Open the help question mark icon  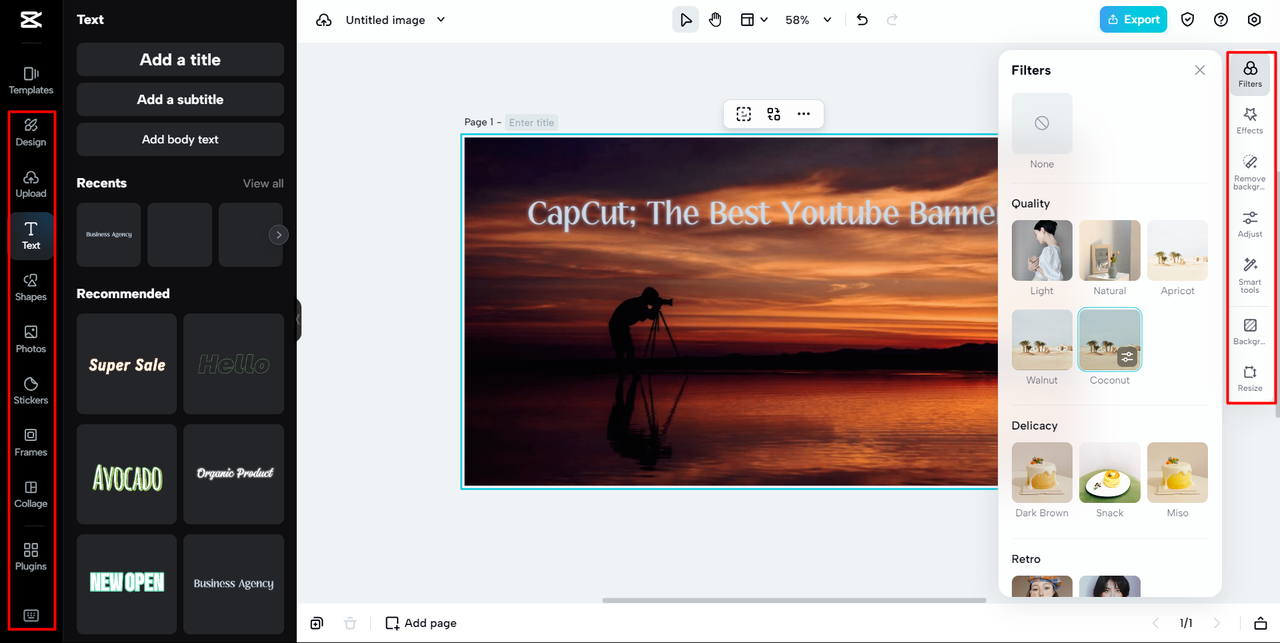(1221, 20)
